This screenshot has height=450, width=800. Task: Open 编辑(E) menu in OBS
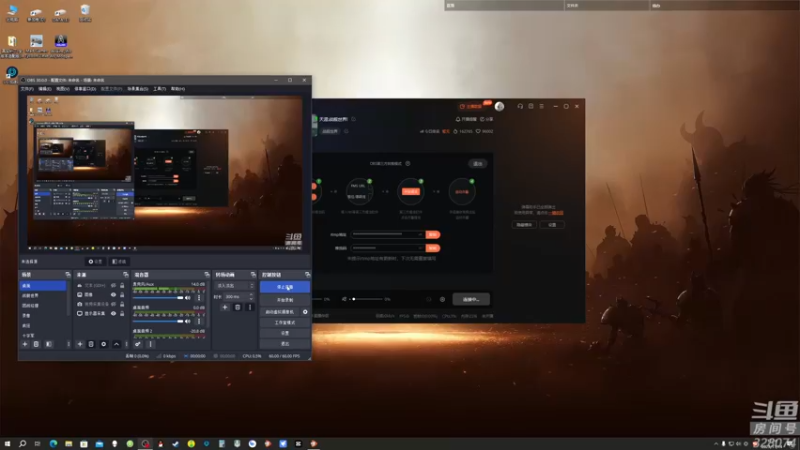(45, 89)
